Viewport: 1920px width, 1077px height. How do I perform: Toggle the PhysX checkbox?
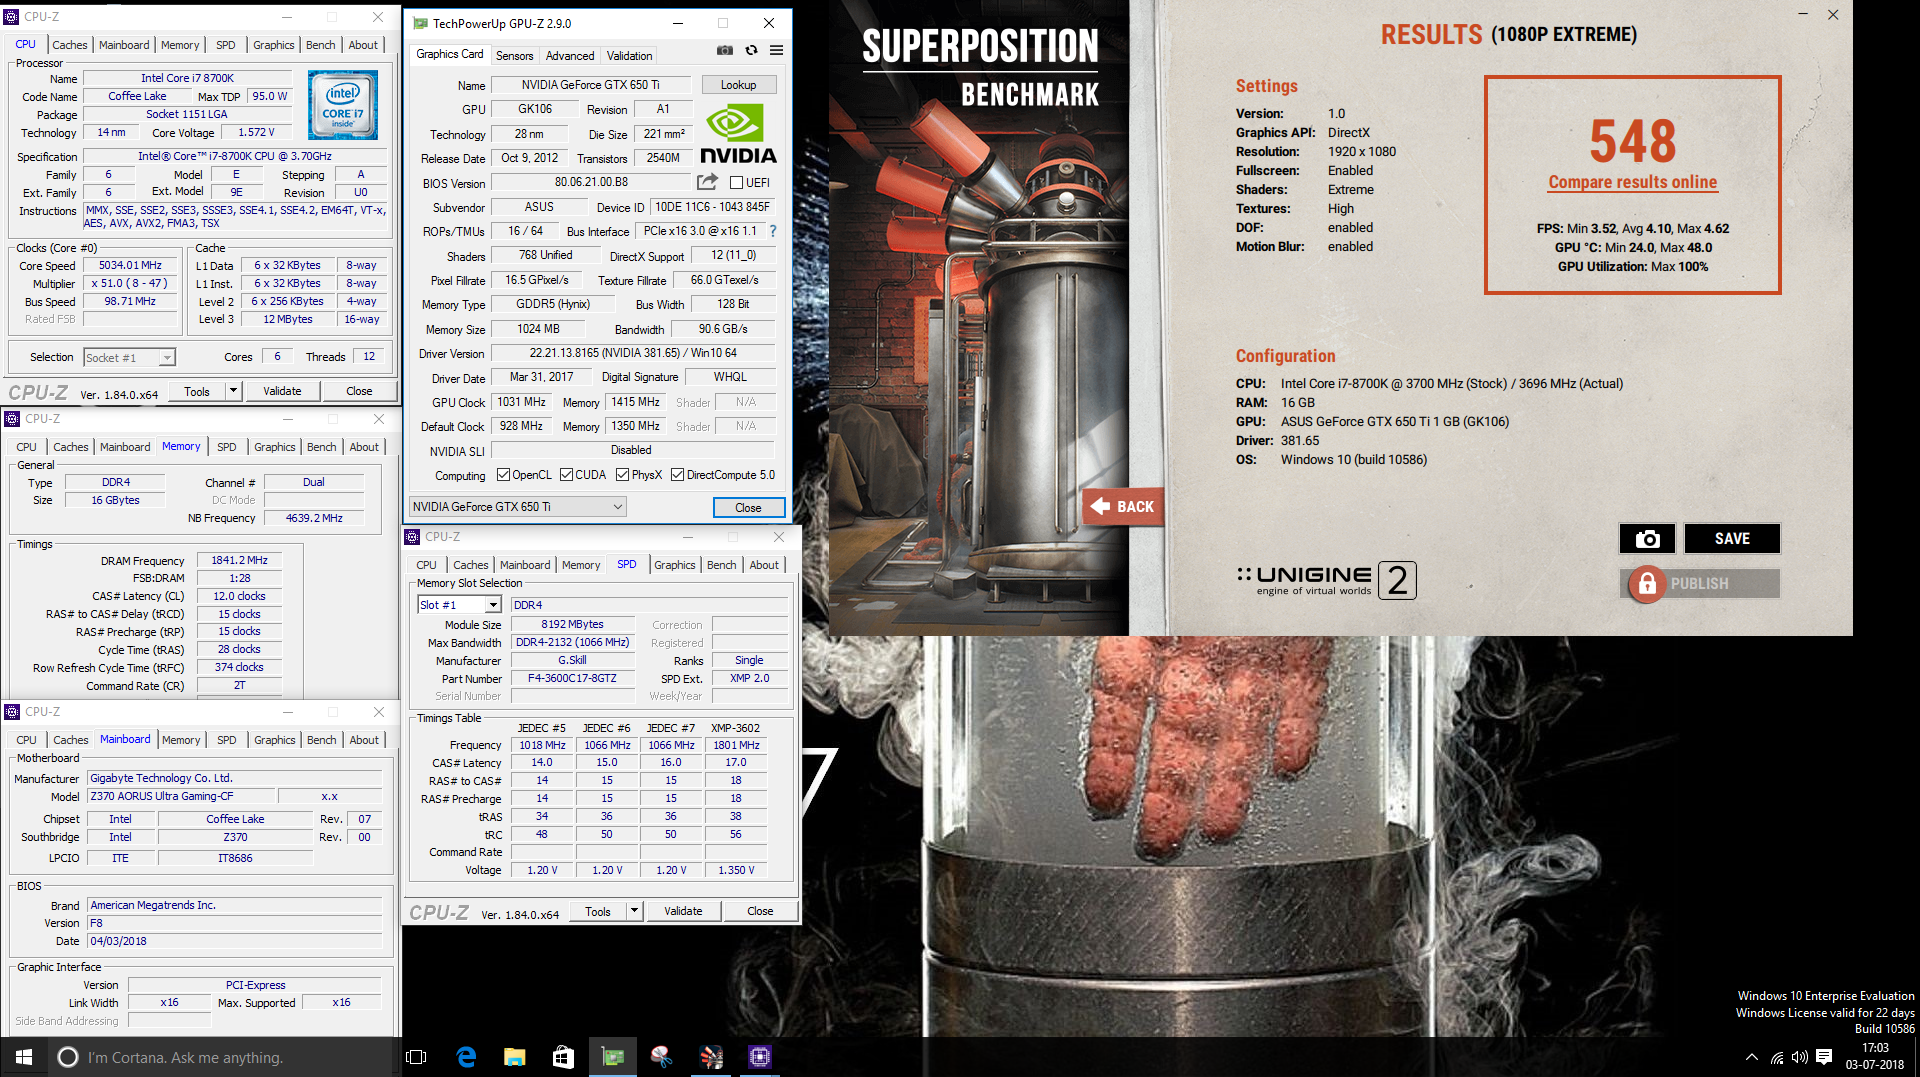click(x=622, y=475)
